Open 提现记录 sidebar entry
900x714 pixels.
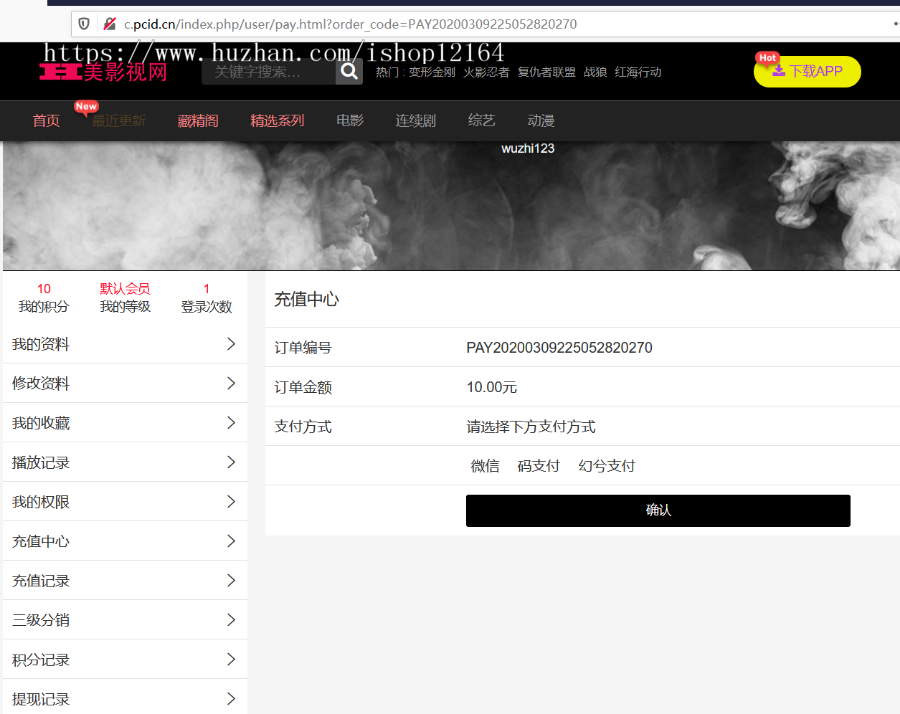tap(125, 697)
